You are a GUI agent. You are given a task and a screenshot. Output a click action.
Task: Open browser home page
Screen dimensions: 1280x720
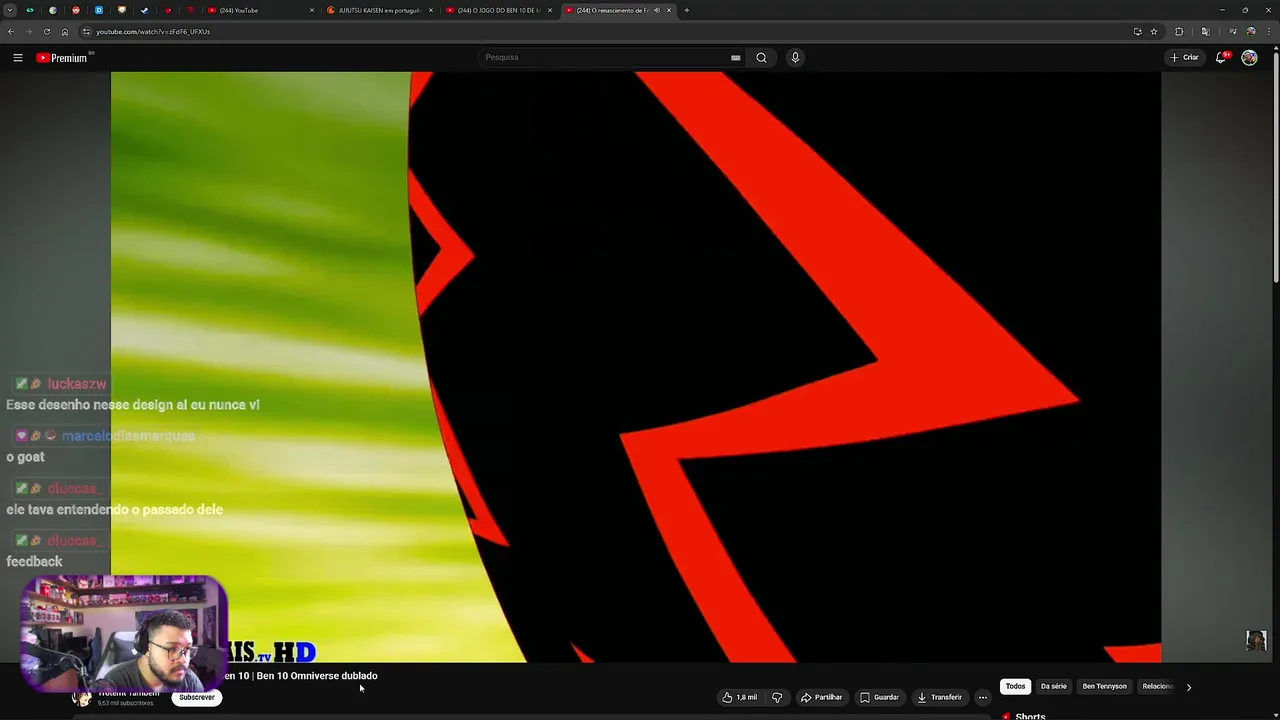point(65,31)
